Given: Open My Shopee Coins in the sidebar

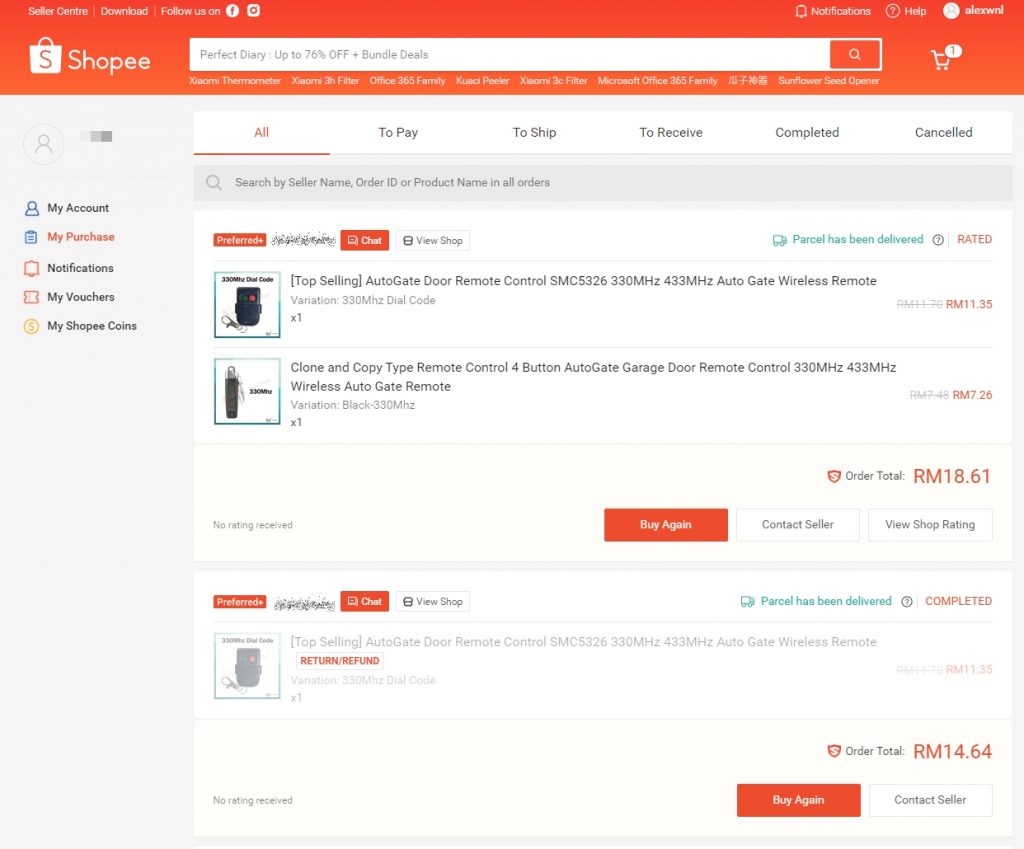Looking at the screenshot, I should tap(91, 326).
